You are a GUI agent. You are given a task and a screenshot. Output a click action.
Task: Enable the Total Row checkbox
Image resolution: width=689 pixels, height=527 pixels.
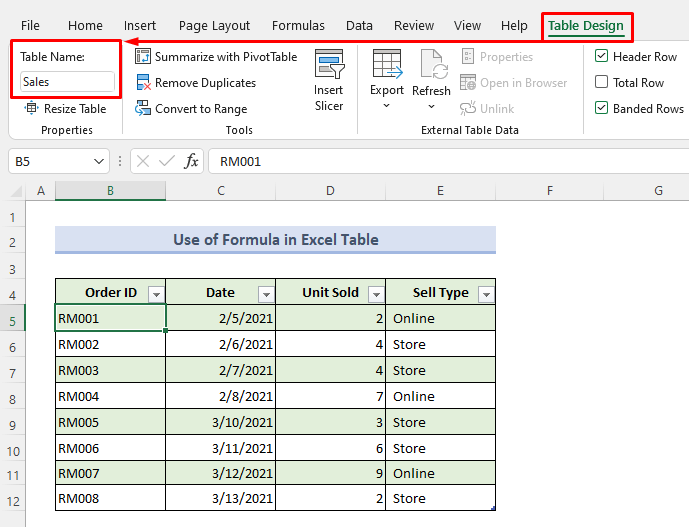point(601,83)
